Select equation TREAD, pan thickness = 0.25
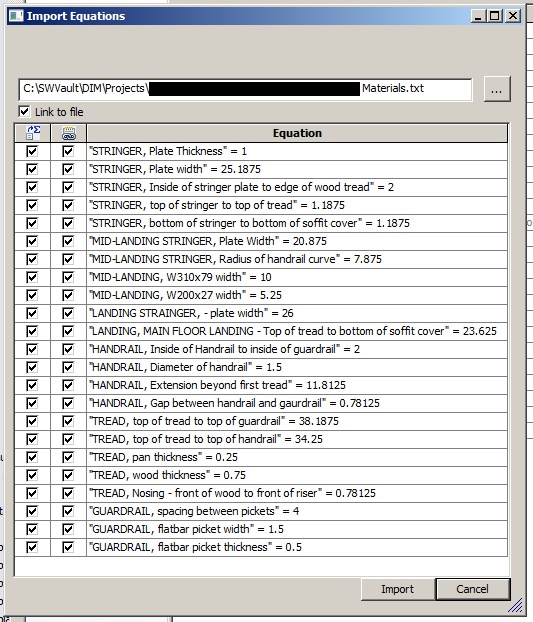Image resolution: width=533 pixels, height=622 pixels. tap(297, 457)
